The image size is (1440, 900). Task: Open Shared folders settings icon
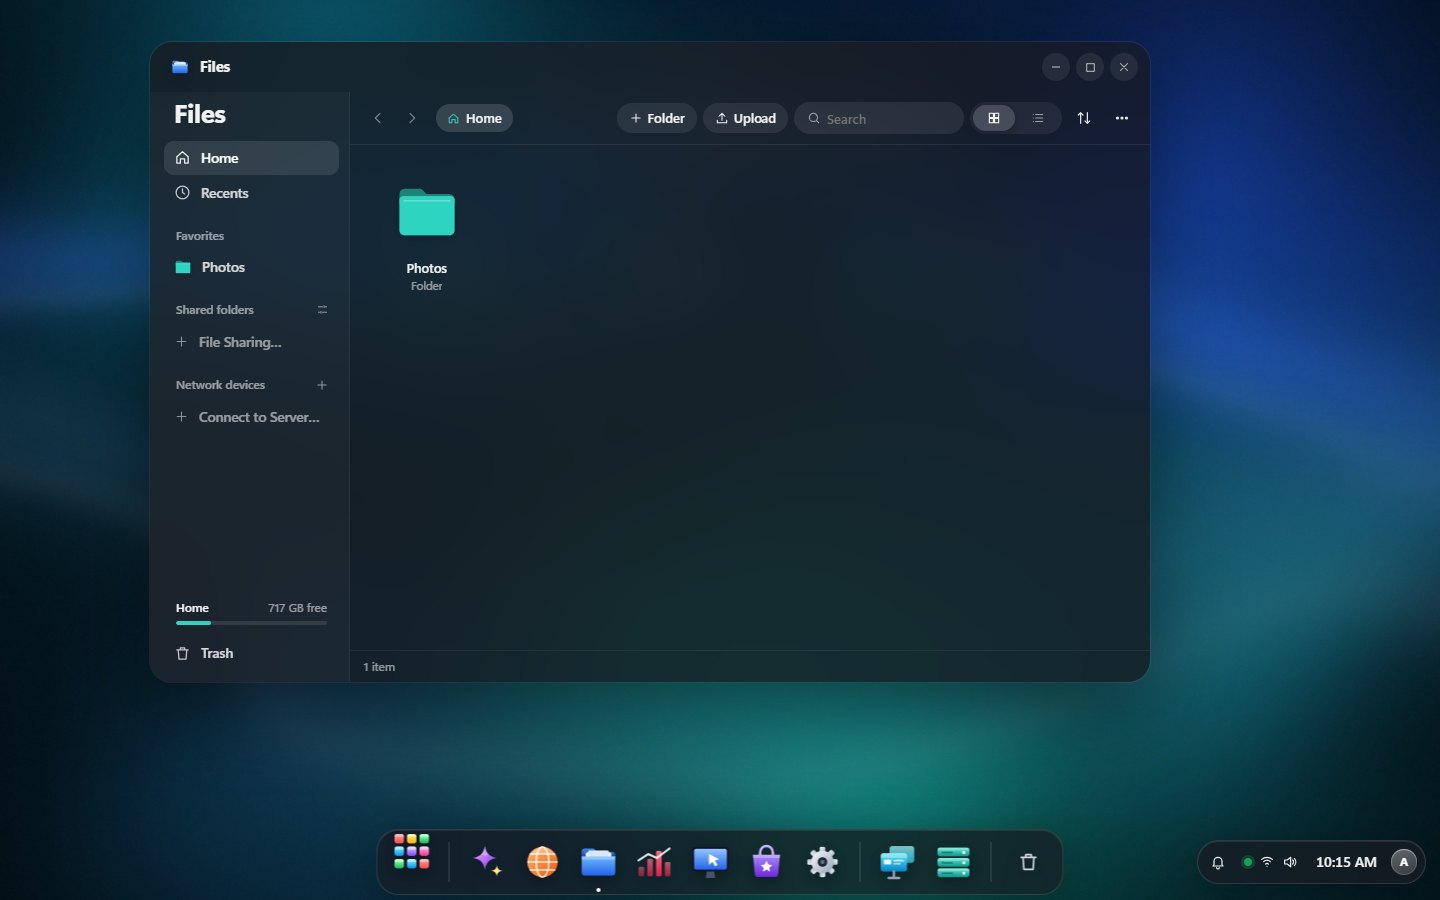click(x=322, y=310)
